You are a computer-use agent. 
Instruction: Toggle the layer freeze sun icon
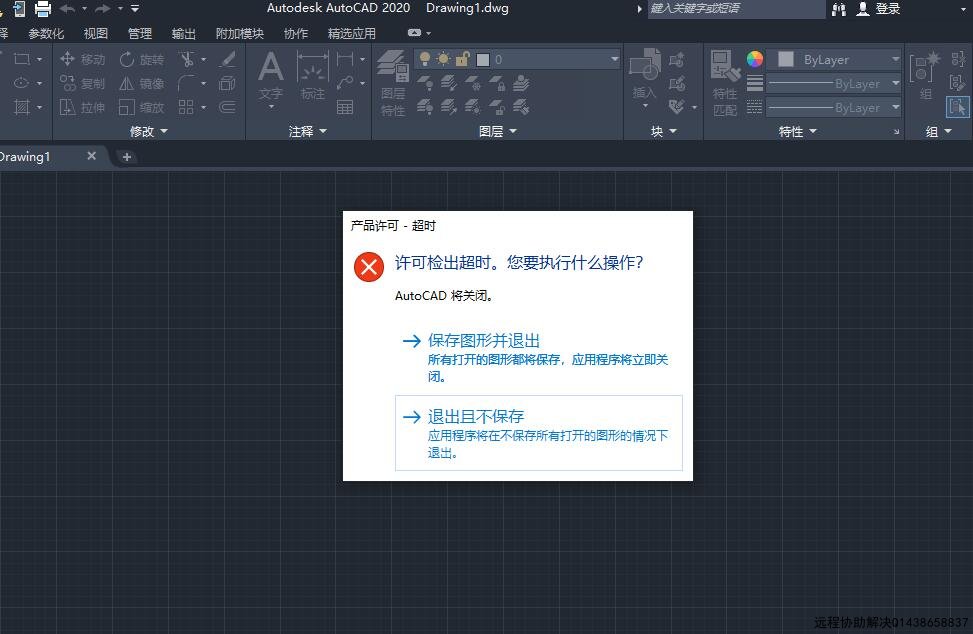click(443, 59)
